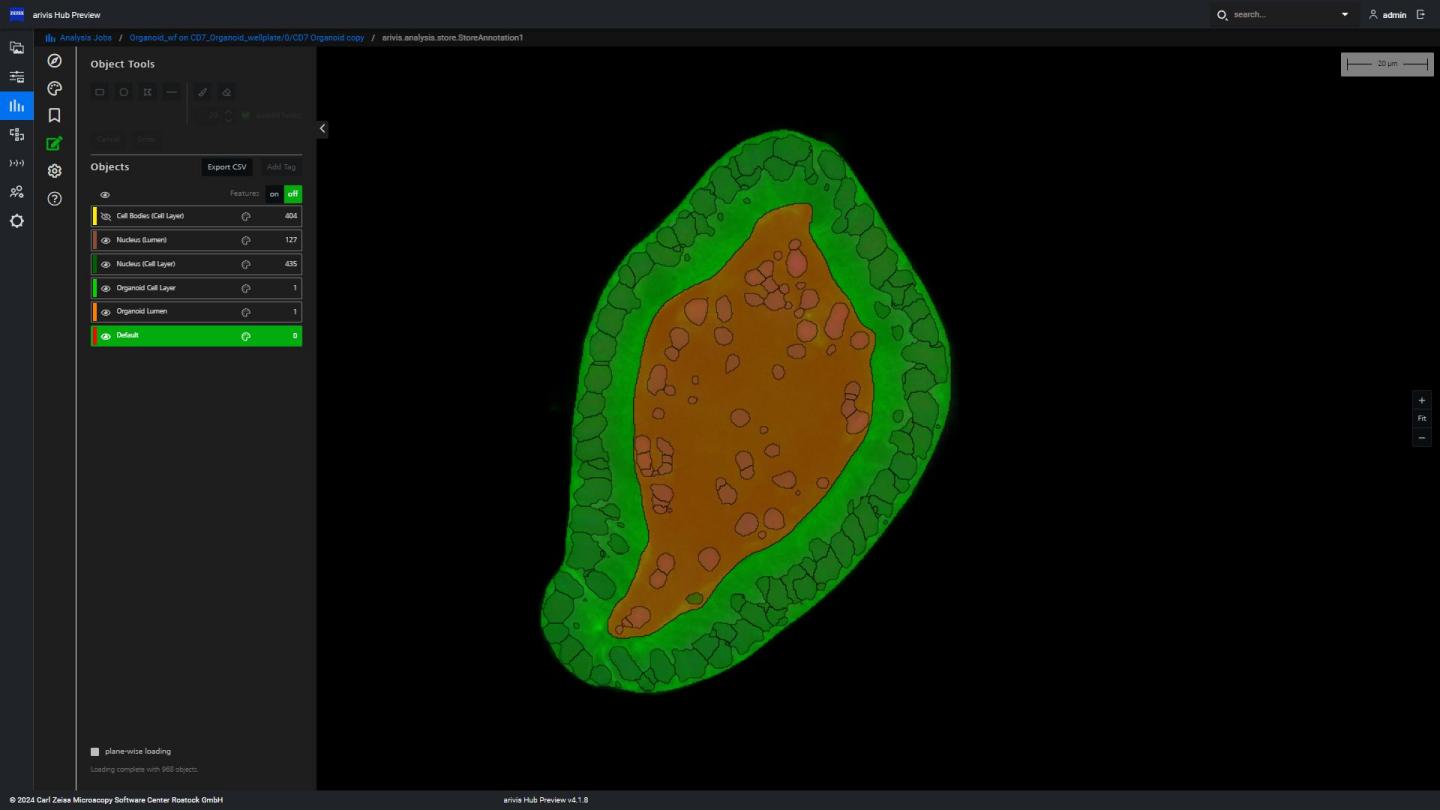Select the eraser tool in Object Tools

tap(226, 92)
